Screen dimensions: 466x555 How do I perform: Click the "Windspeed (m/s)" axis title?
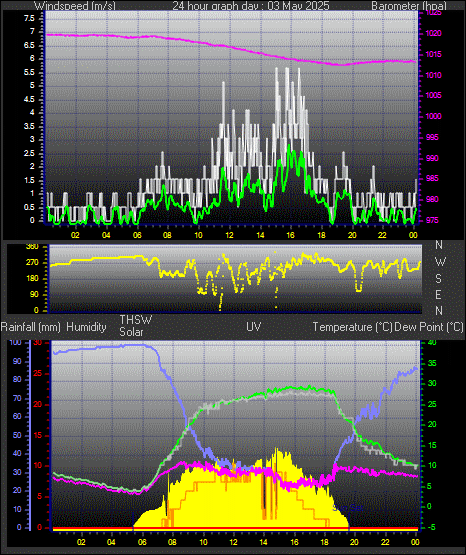tap(75, 6)
